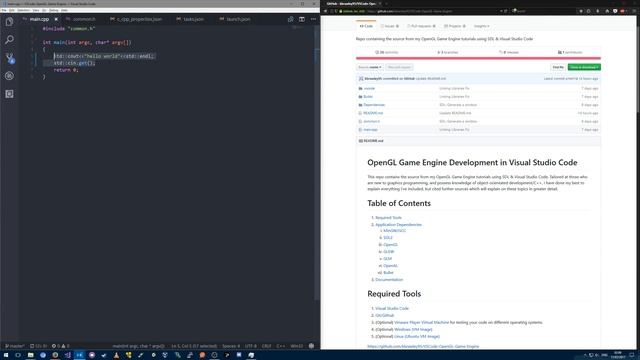This screenshot has height=360, width=640.
Task: Open the Explorer view in VS Code activity bar
Action: (9, 22)
